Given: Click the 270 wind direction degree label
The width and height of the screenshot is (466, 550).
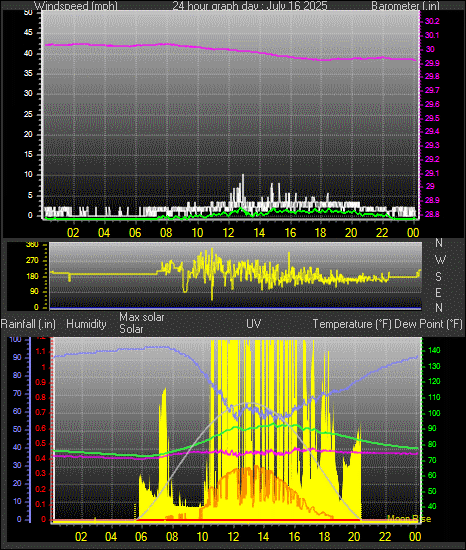Looking at the screenshot, I should click(32, 261).
